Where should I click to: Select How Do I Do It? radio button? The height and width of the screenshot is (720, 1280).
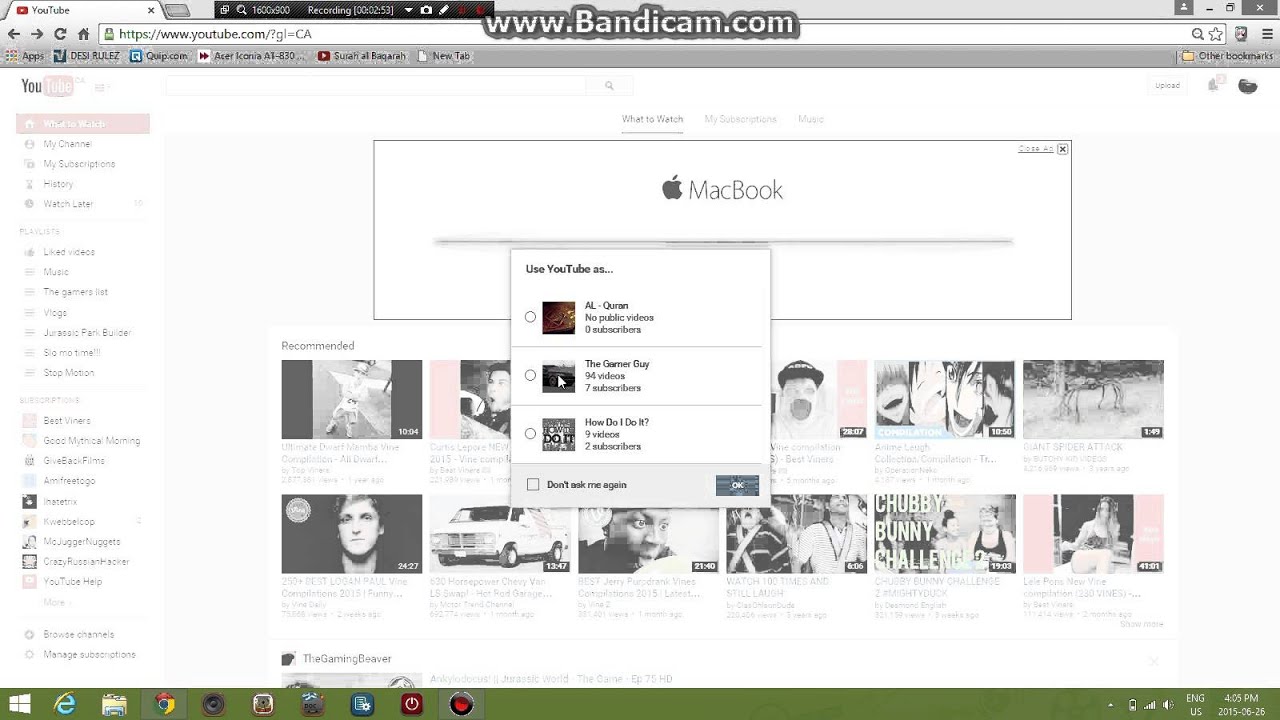click(530, 434)
